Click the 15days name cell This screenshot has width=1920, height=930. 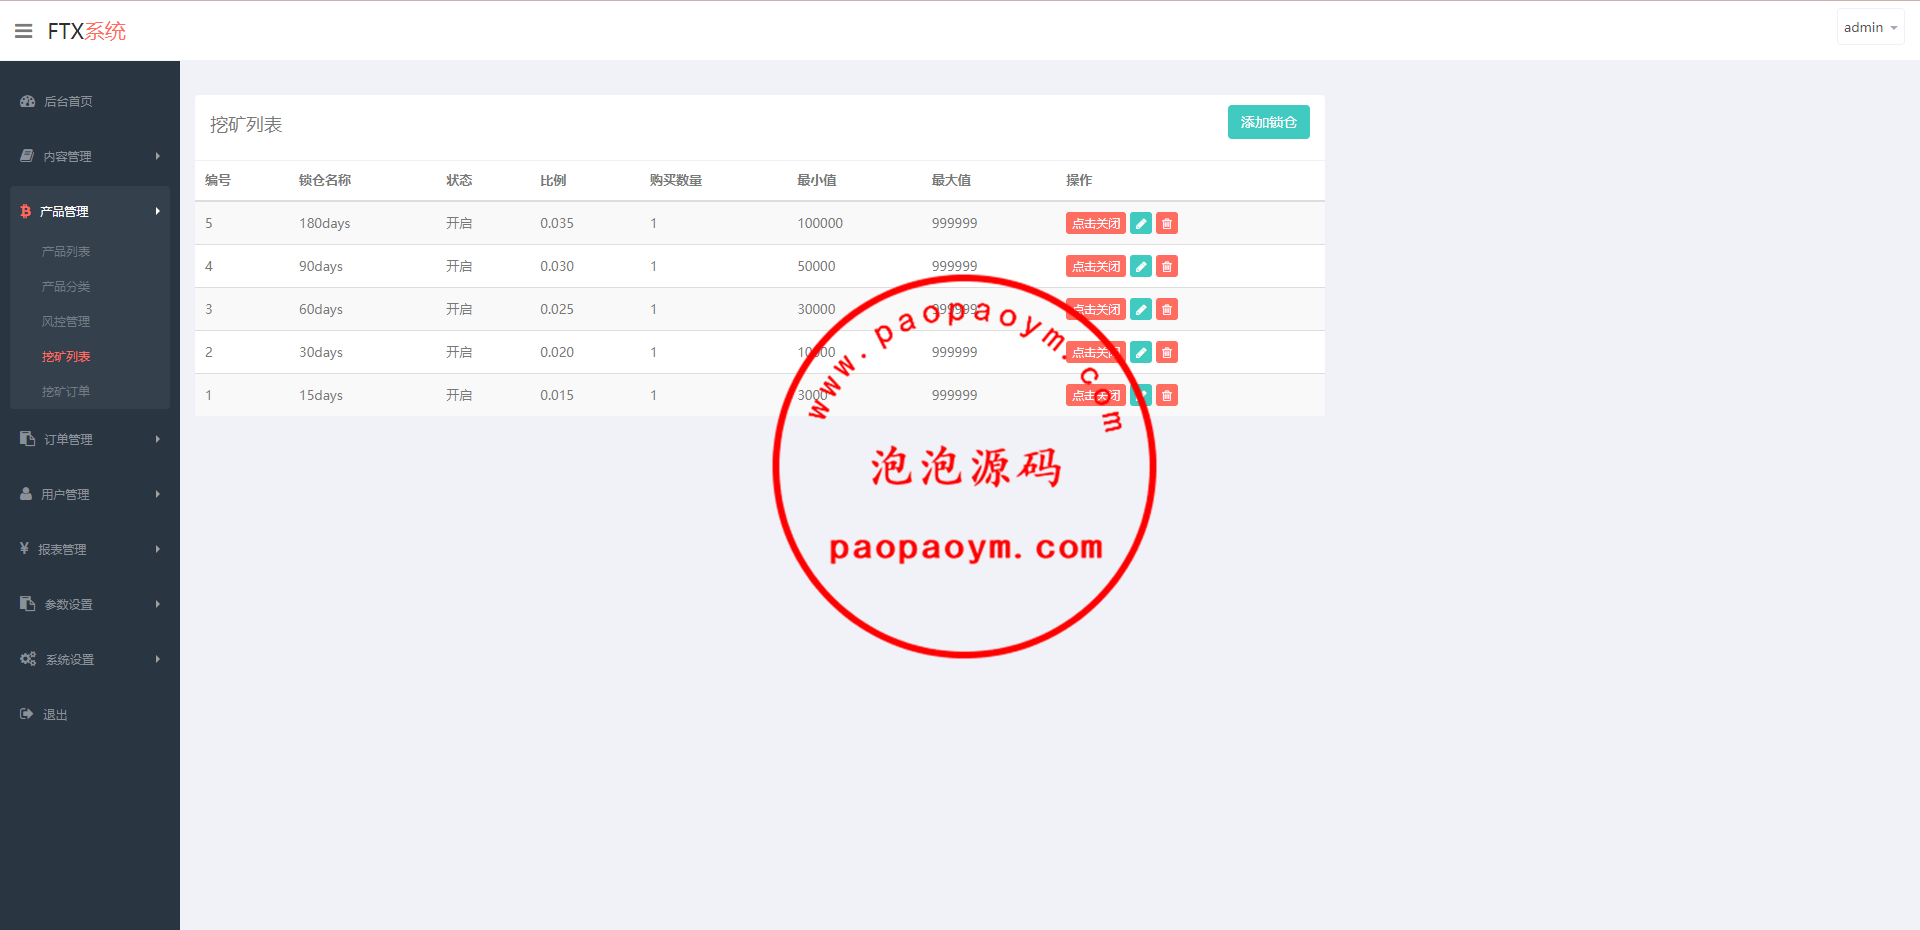tap(320, 395)
